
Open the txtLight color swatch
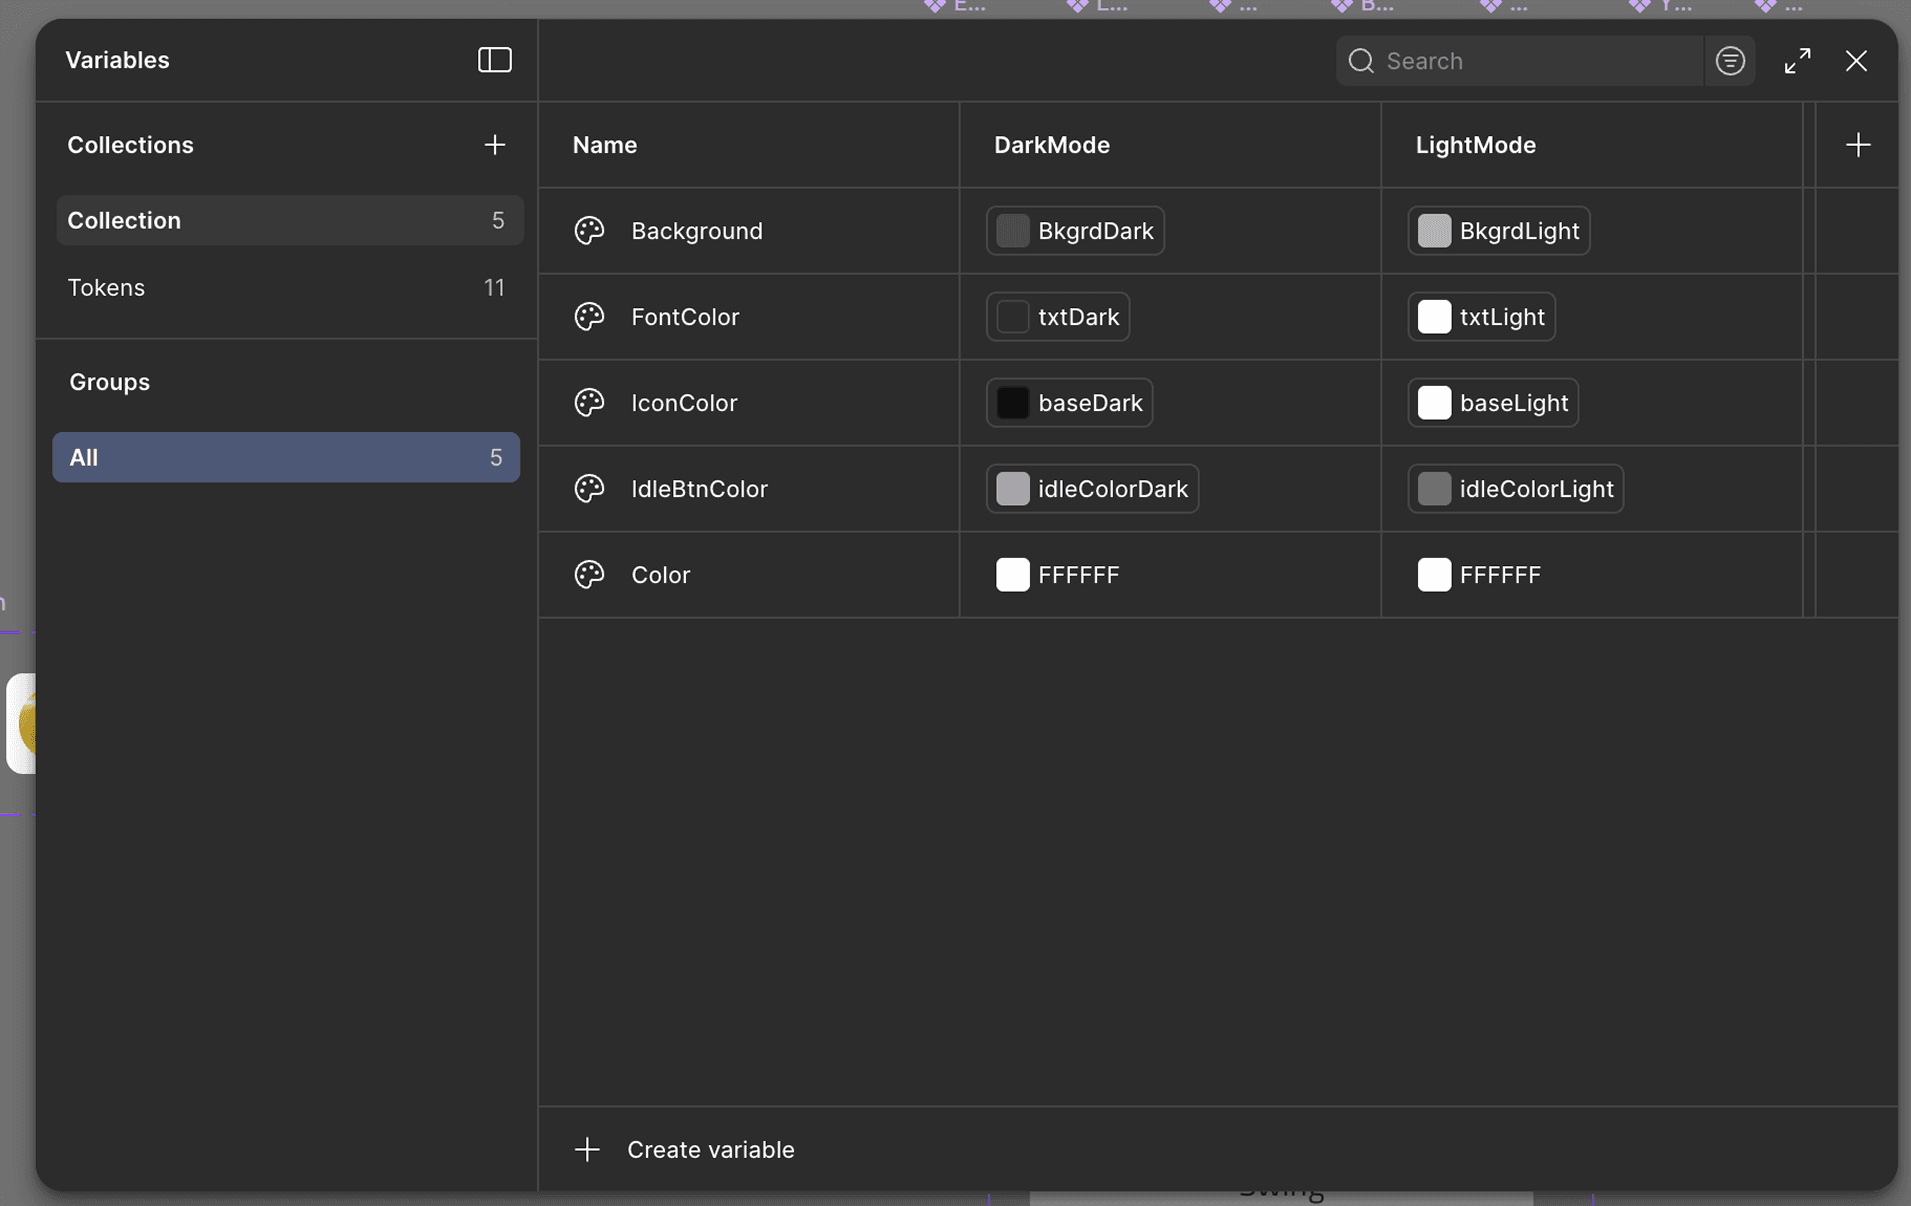click(1436, 316)
